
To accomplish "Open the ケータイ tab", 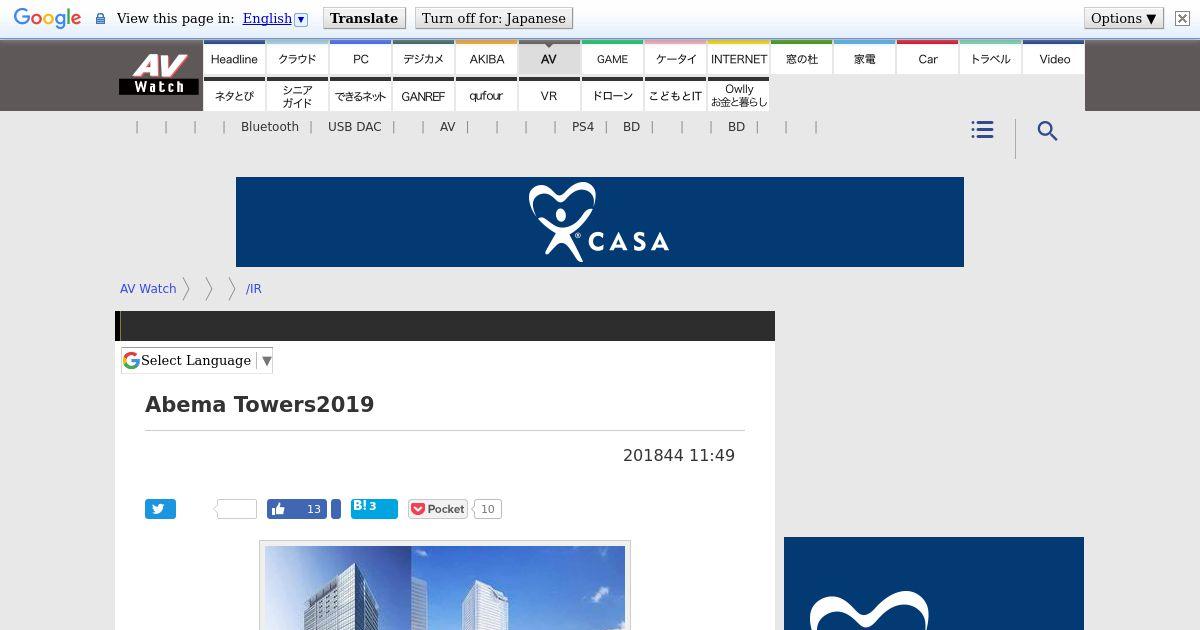I will [676, 58].
